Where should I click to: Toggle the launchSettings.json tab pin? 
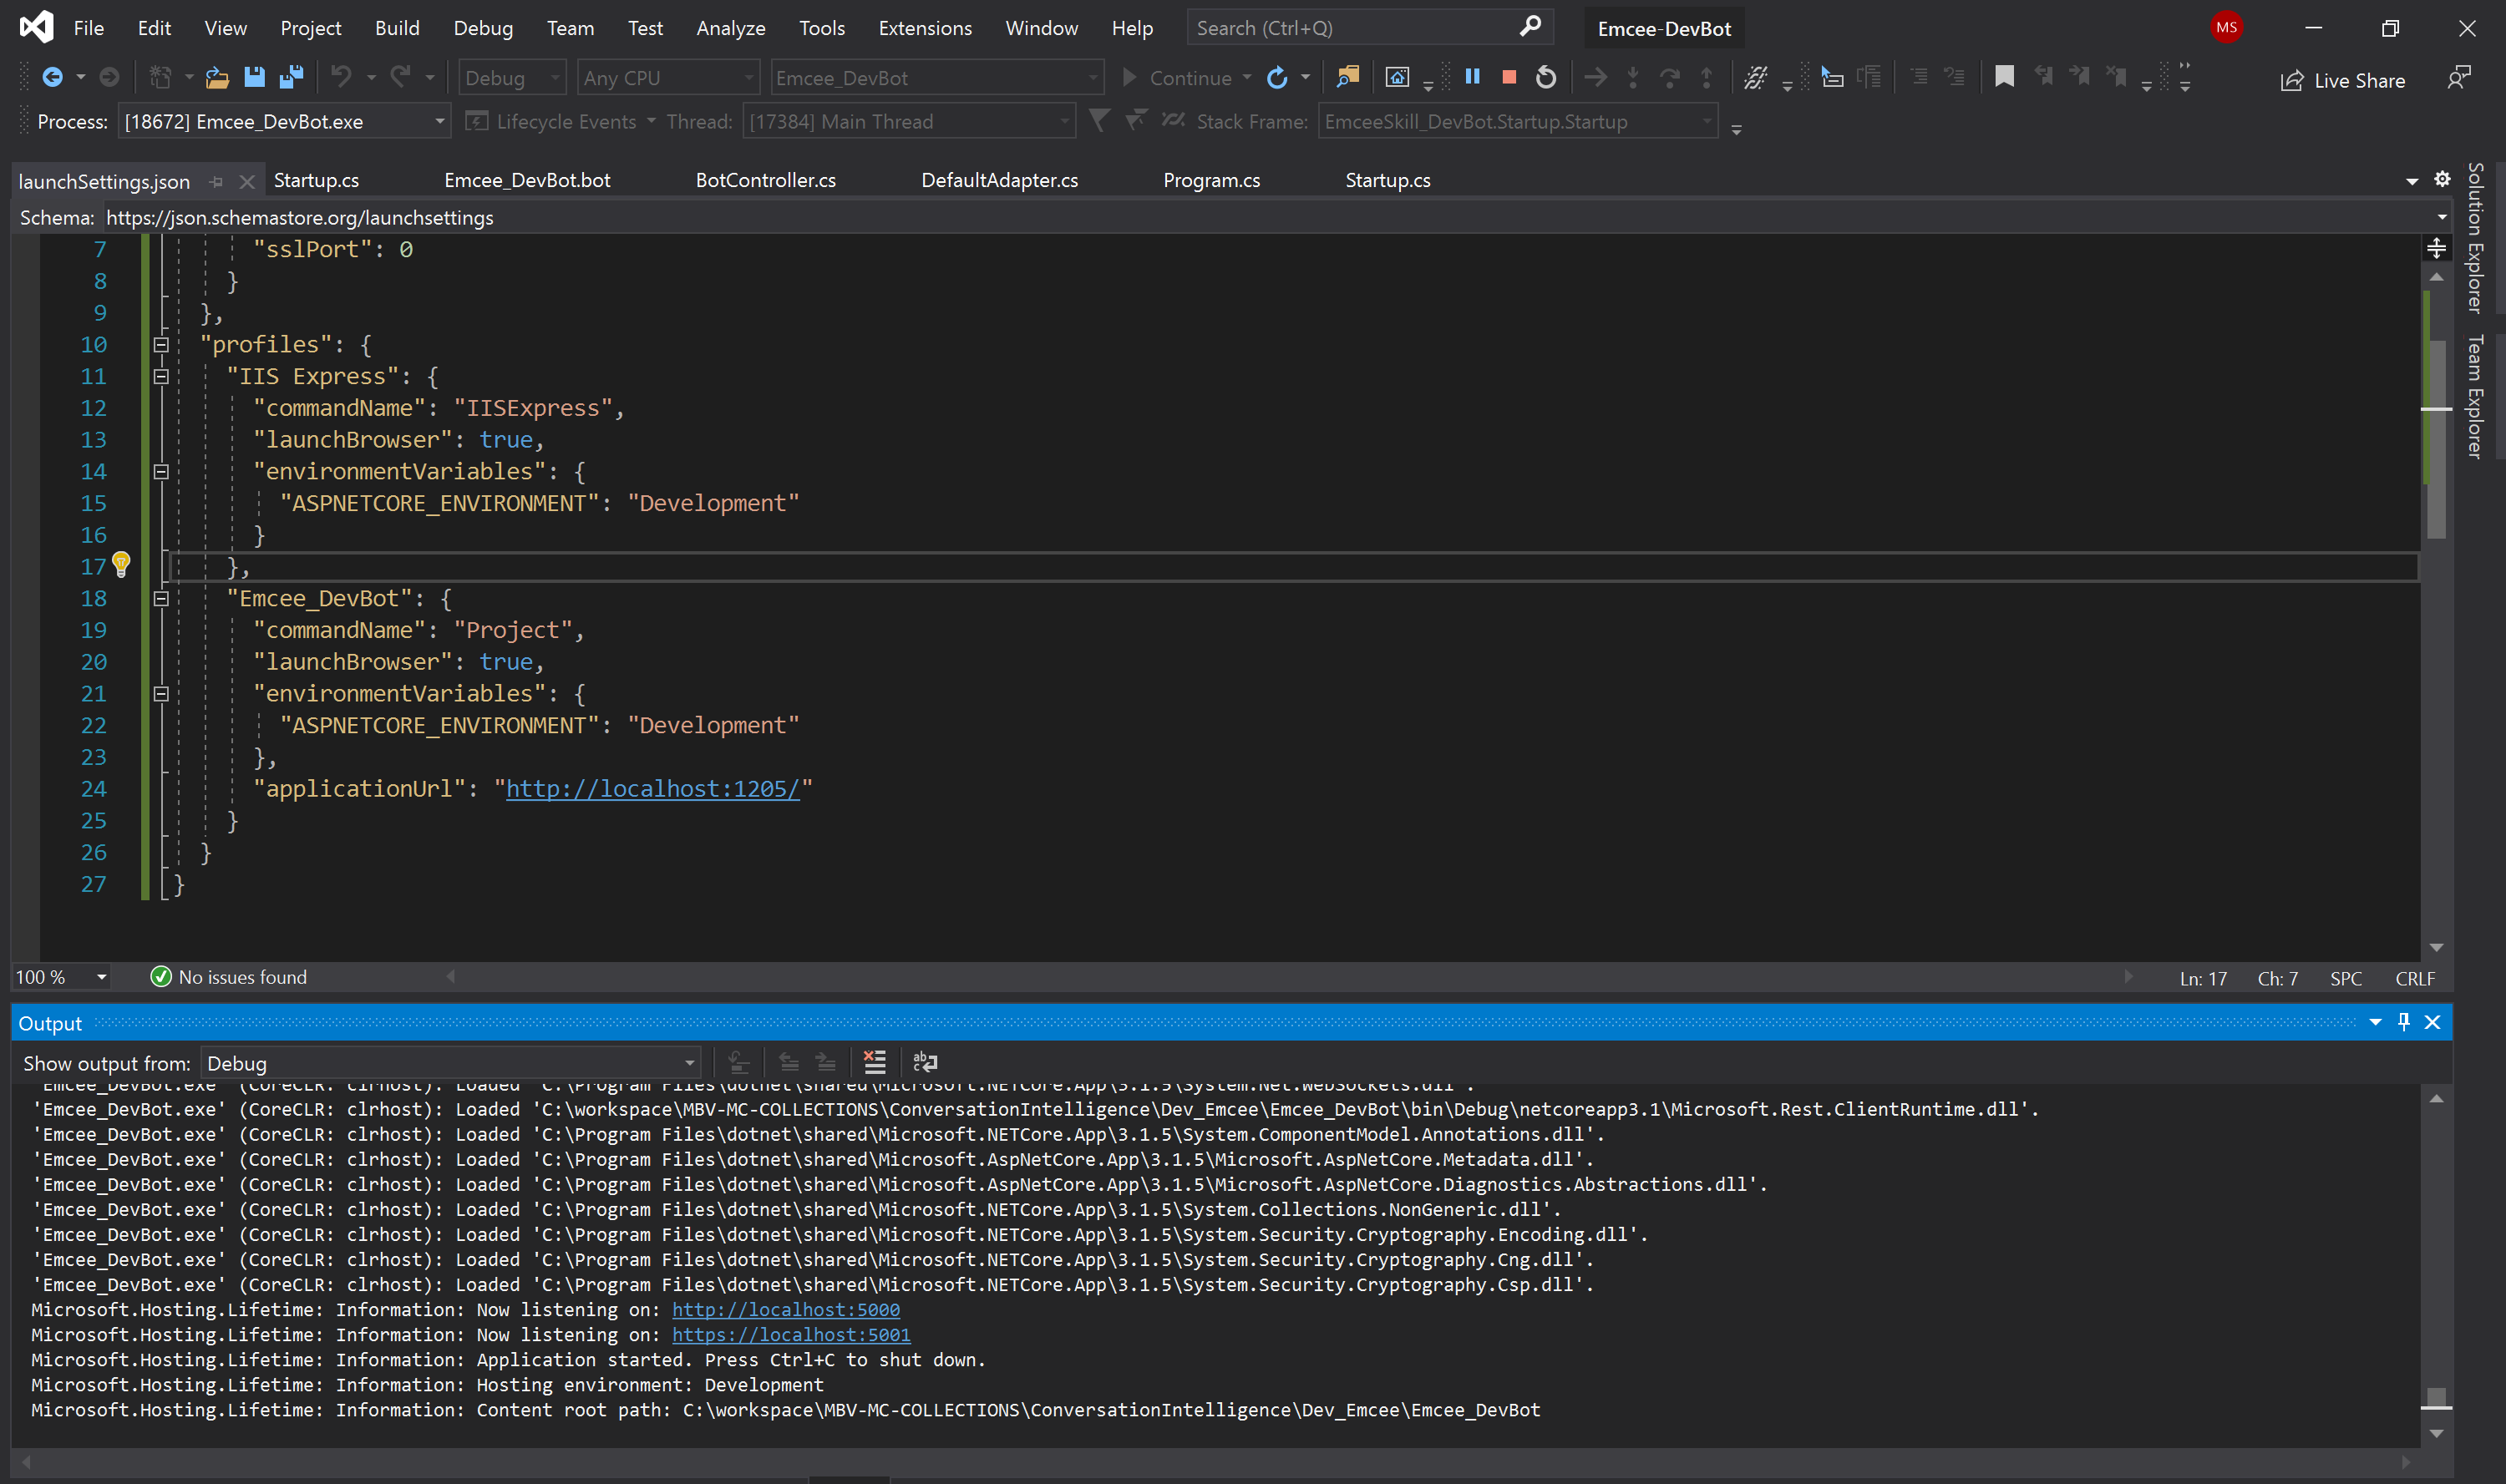tap(217, 181)
